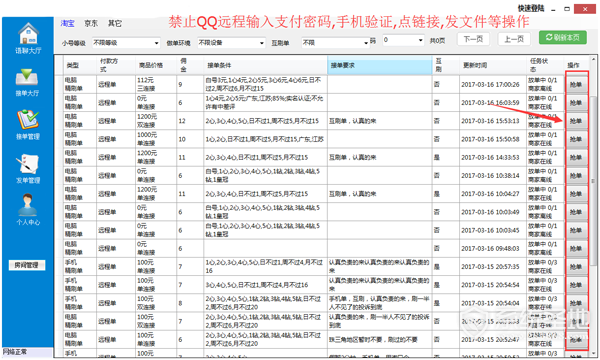The image size is (600, 360).
Task: Select the 2017-03-16 17:00:26 timestamp cell
Action: pos(493,85)
